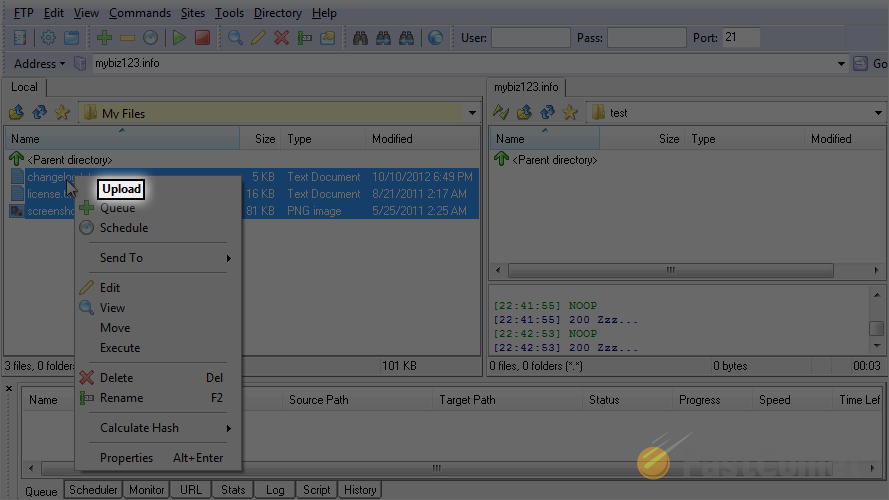Click local pane Refresh icon
This screenshot has height=500, width=889.
39,112
